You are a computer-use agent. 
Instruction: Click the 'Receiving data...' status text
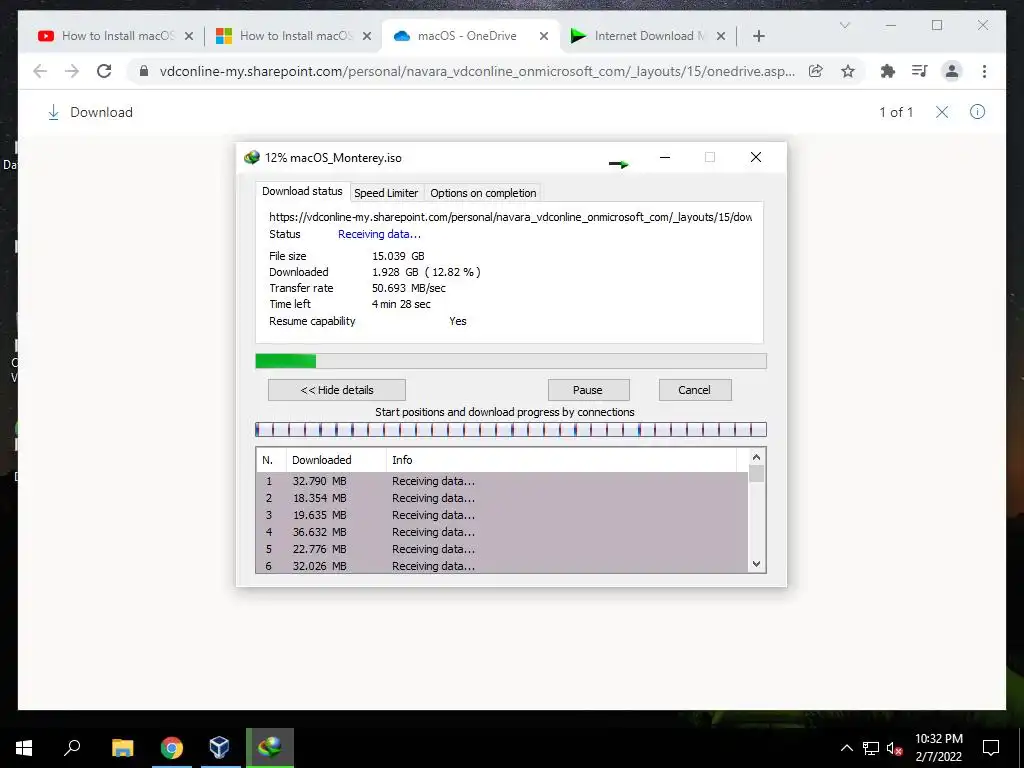coord(379,234)
